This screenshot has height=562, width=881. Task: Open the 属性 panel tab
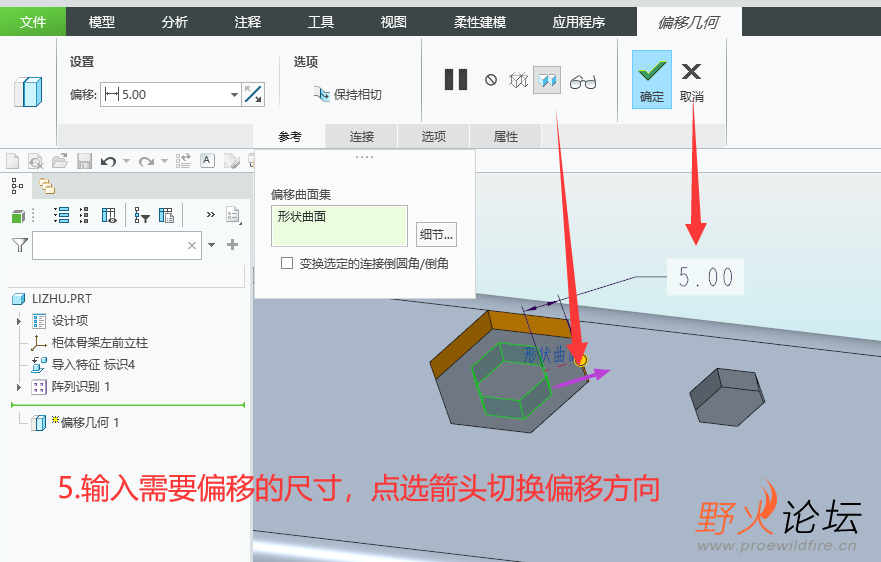(506, 137)
